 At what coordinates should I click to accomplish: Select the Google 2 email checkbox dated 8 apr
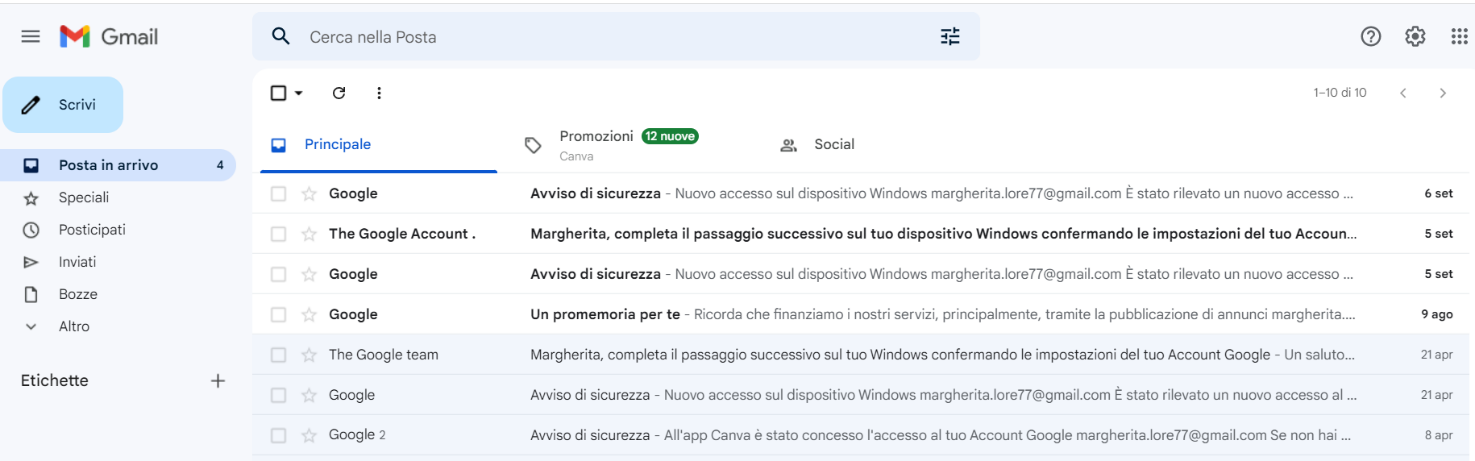coord(279,435)
